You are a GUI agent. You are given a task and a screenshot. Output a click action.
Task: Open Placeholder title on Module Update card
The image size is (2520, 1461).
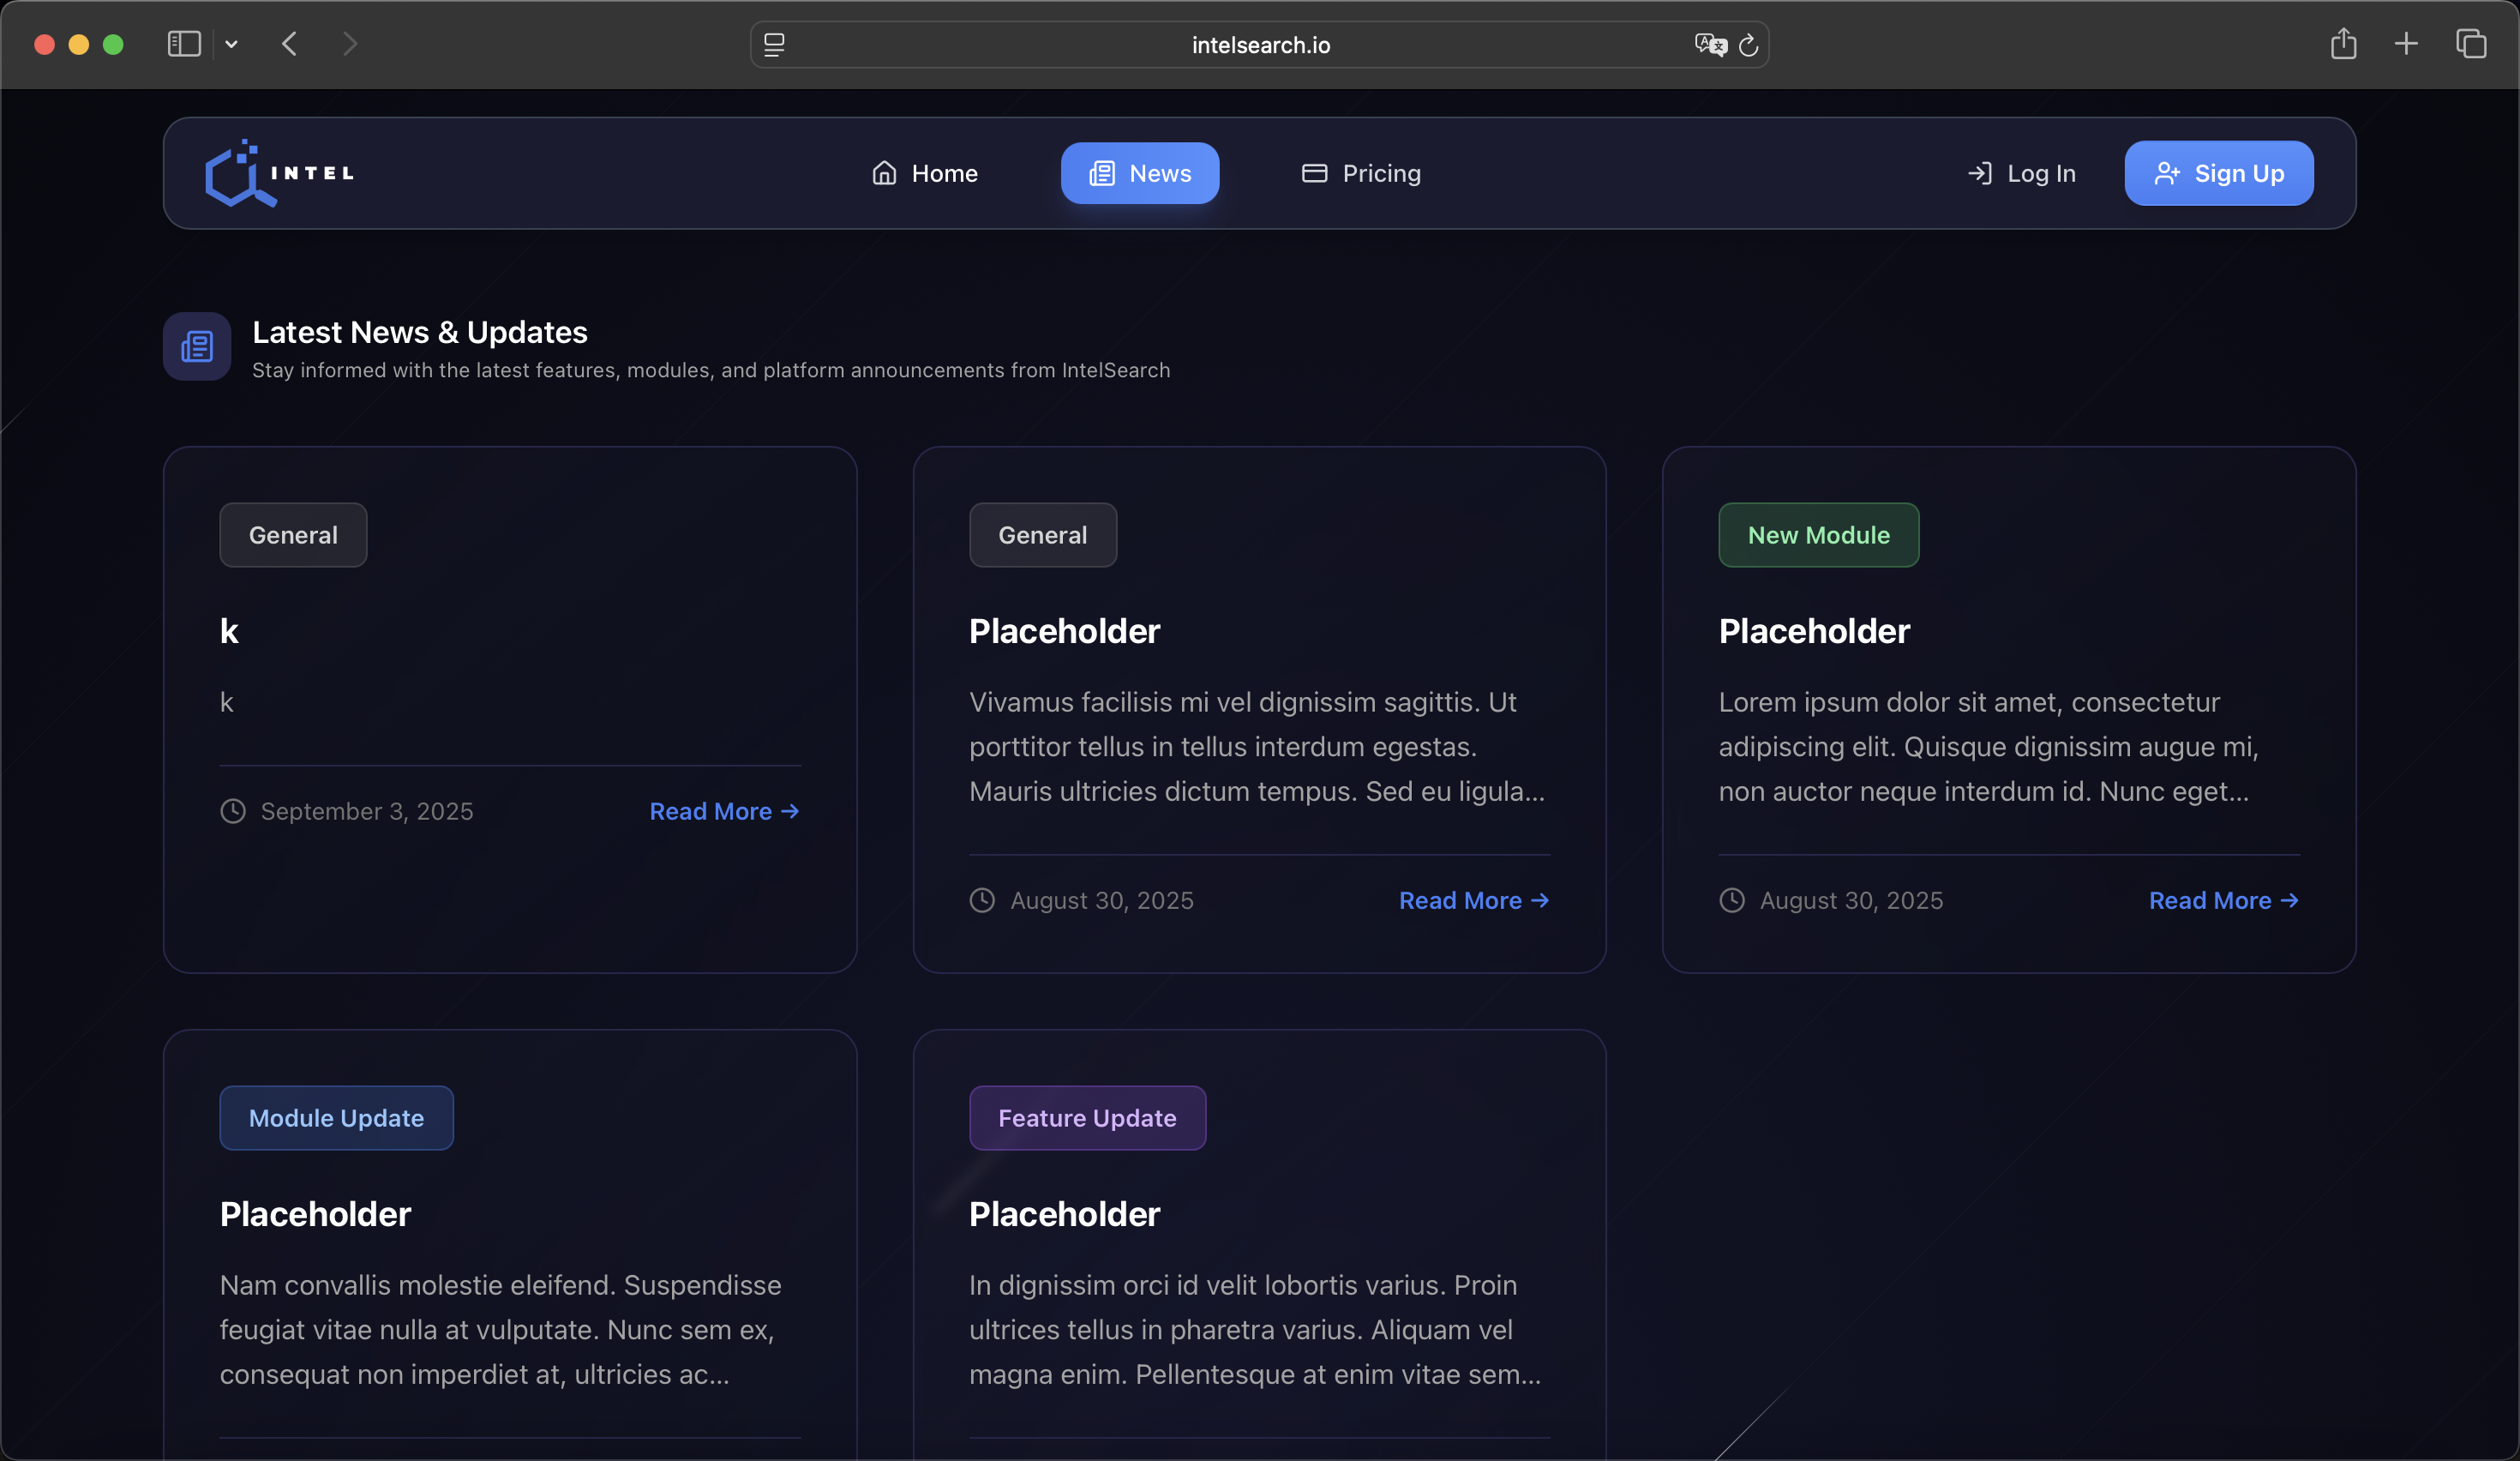pos(315,1214)
